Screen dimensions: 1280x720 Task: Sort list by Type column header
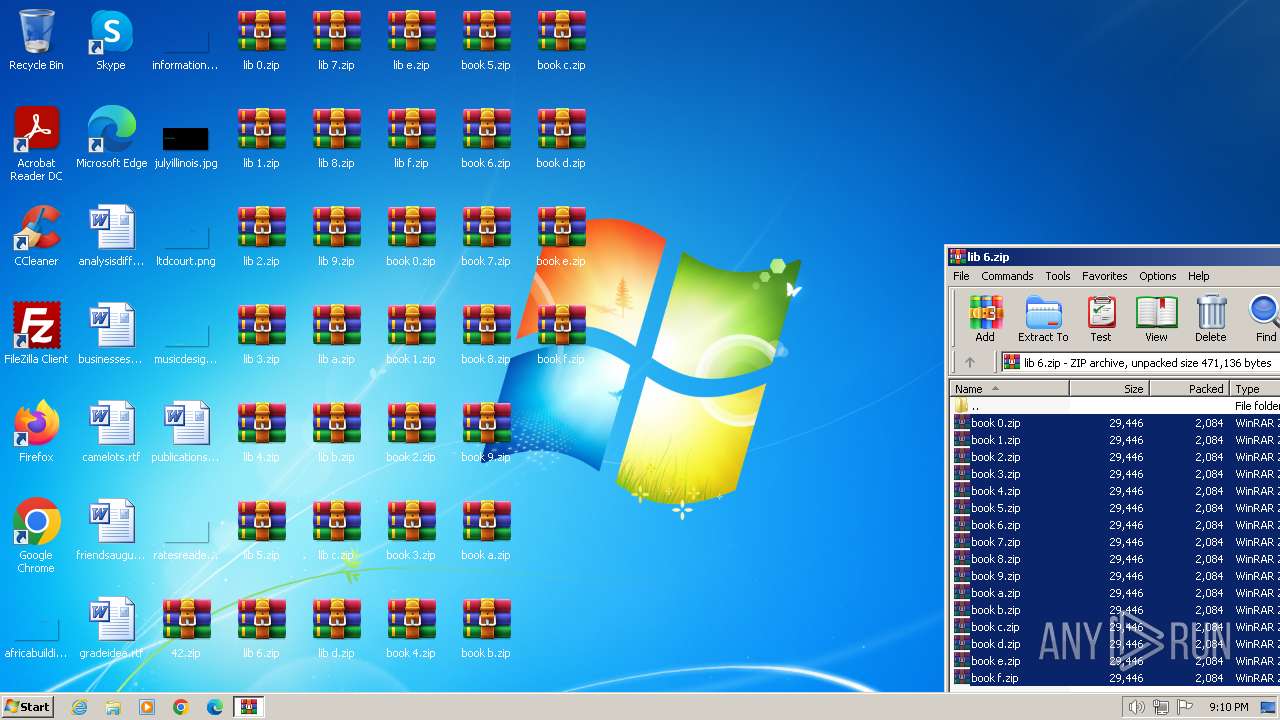(x=1255, y=389)
